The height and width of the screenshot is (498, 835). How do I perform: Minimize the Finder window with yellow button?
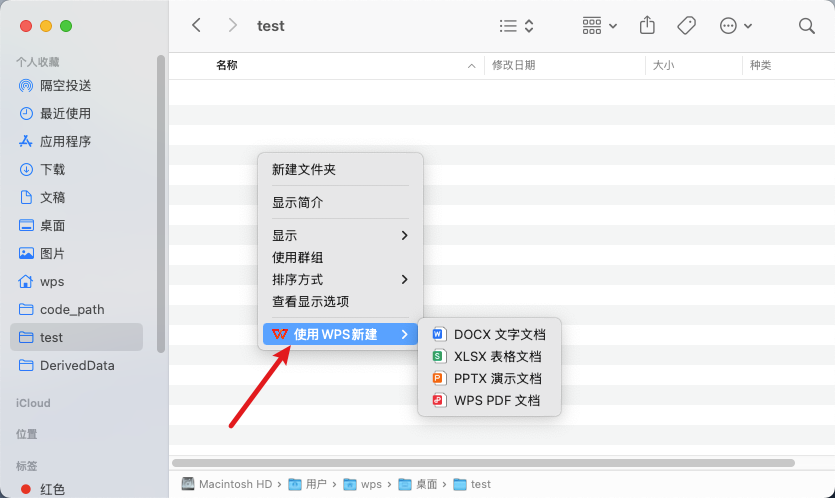click(x=46, y=26)
